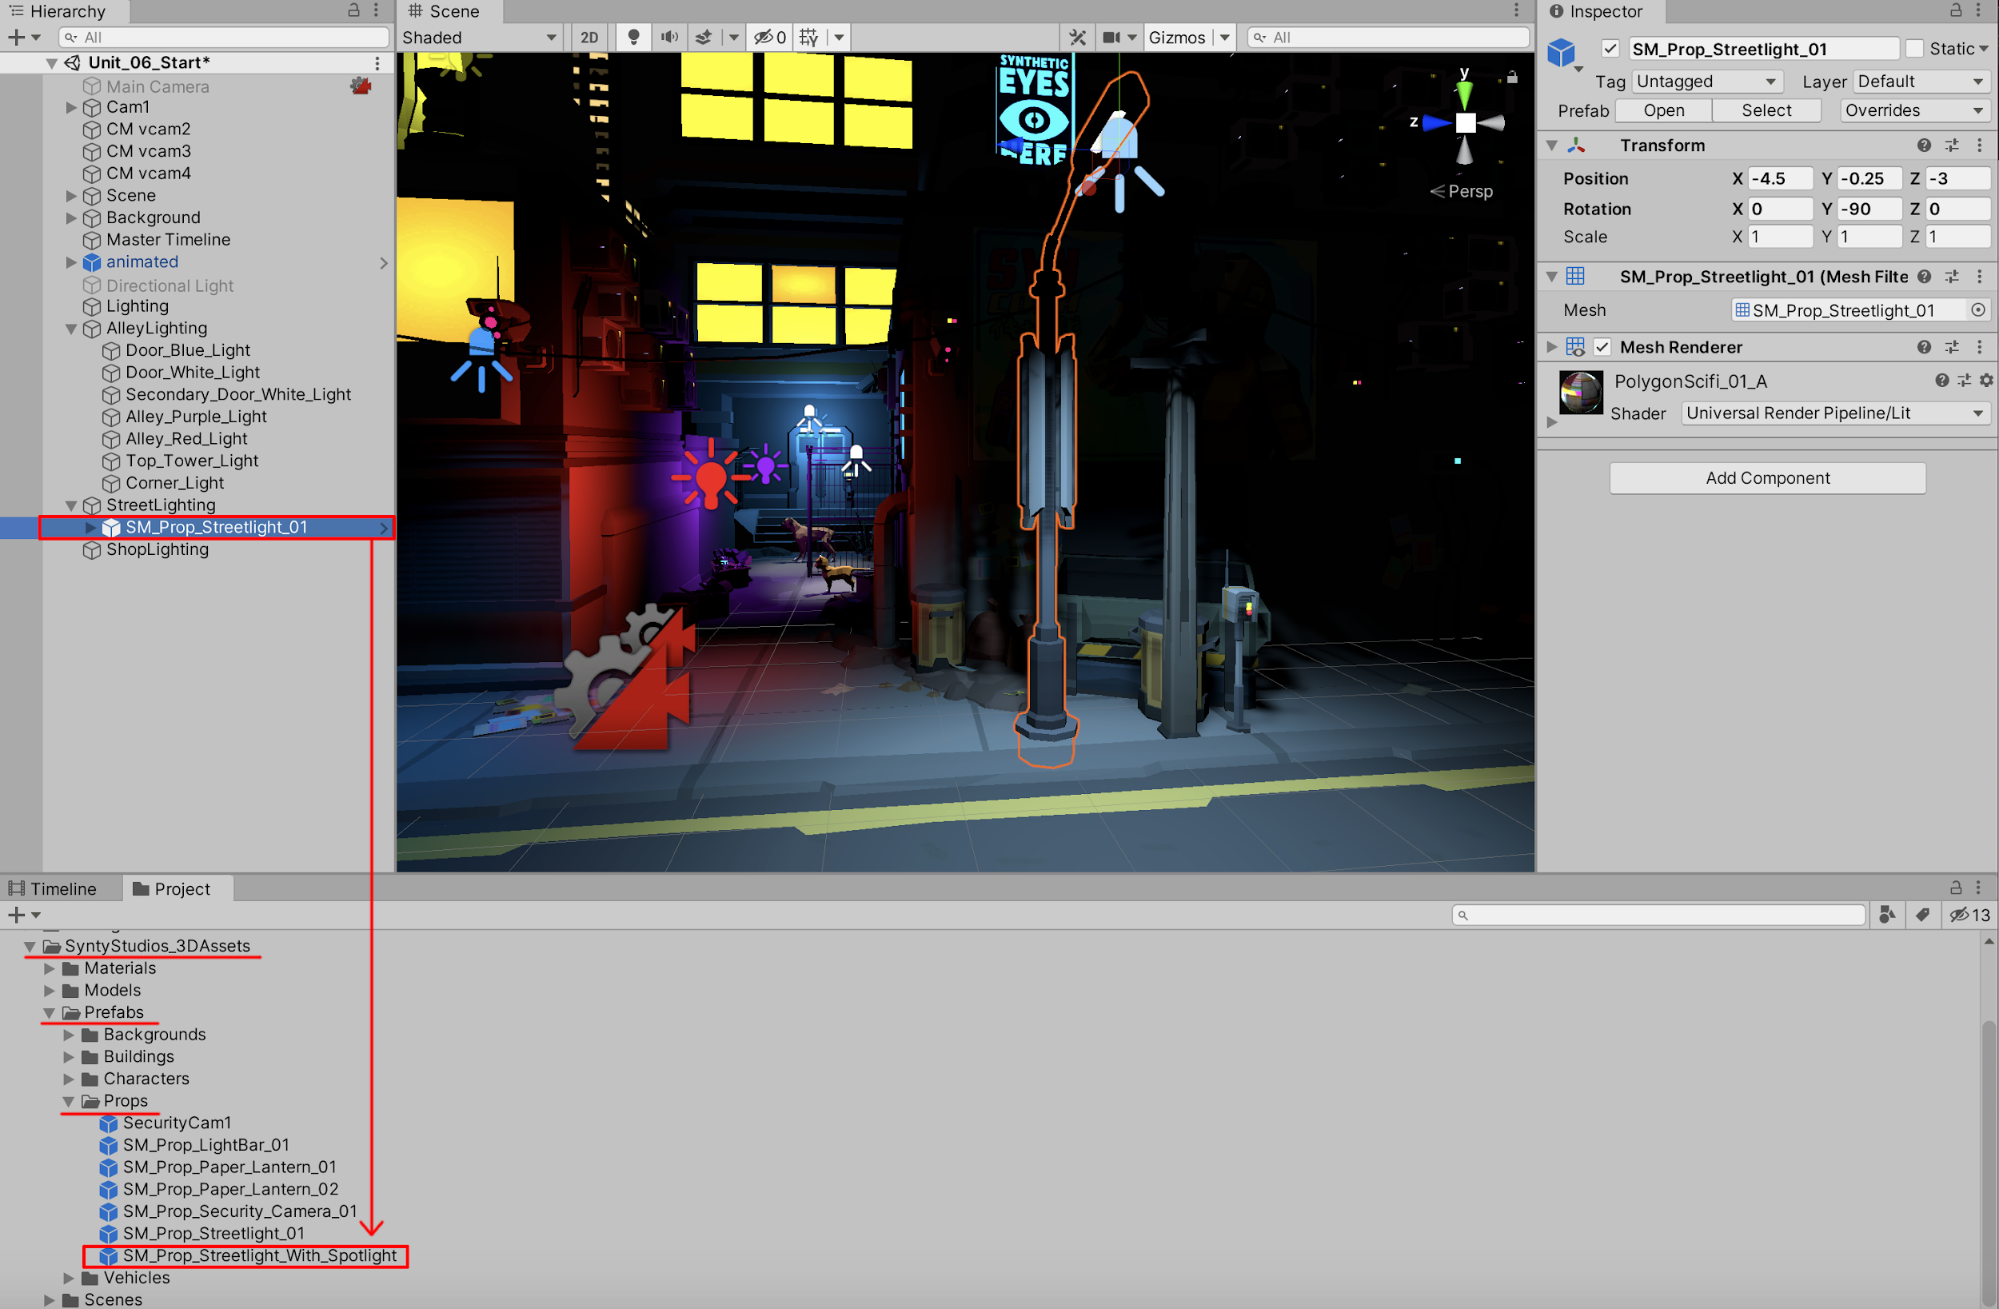Viewport: 1999px width, 1309px height.
Task: Open the Shaded draw mode dropdown
Action: click(480, 37)
